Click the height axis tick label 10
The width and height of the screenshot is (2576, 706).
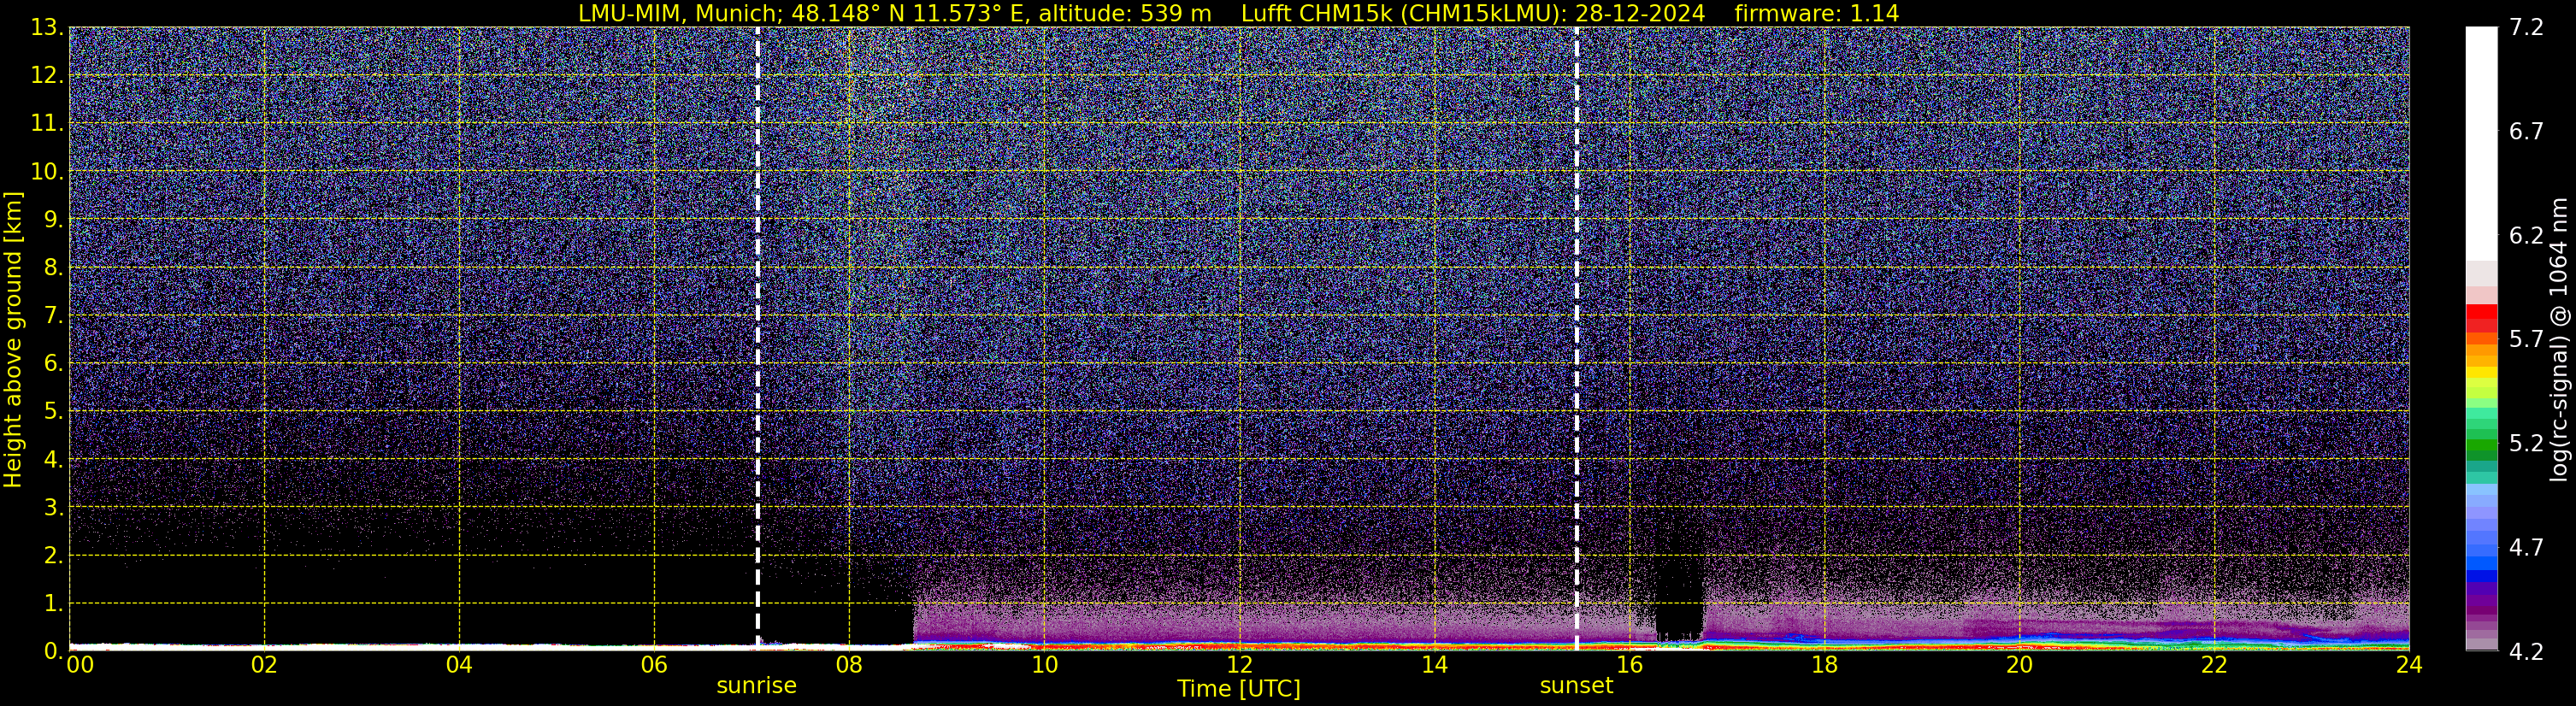coord(46,172)
